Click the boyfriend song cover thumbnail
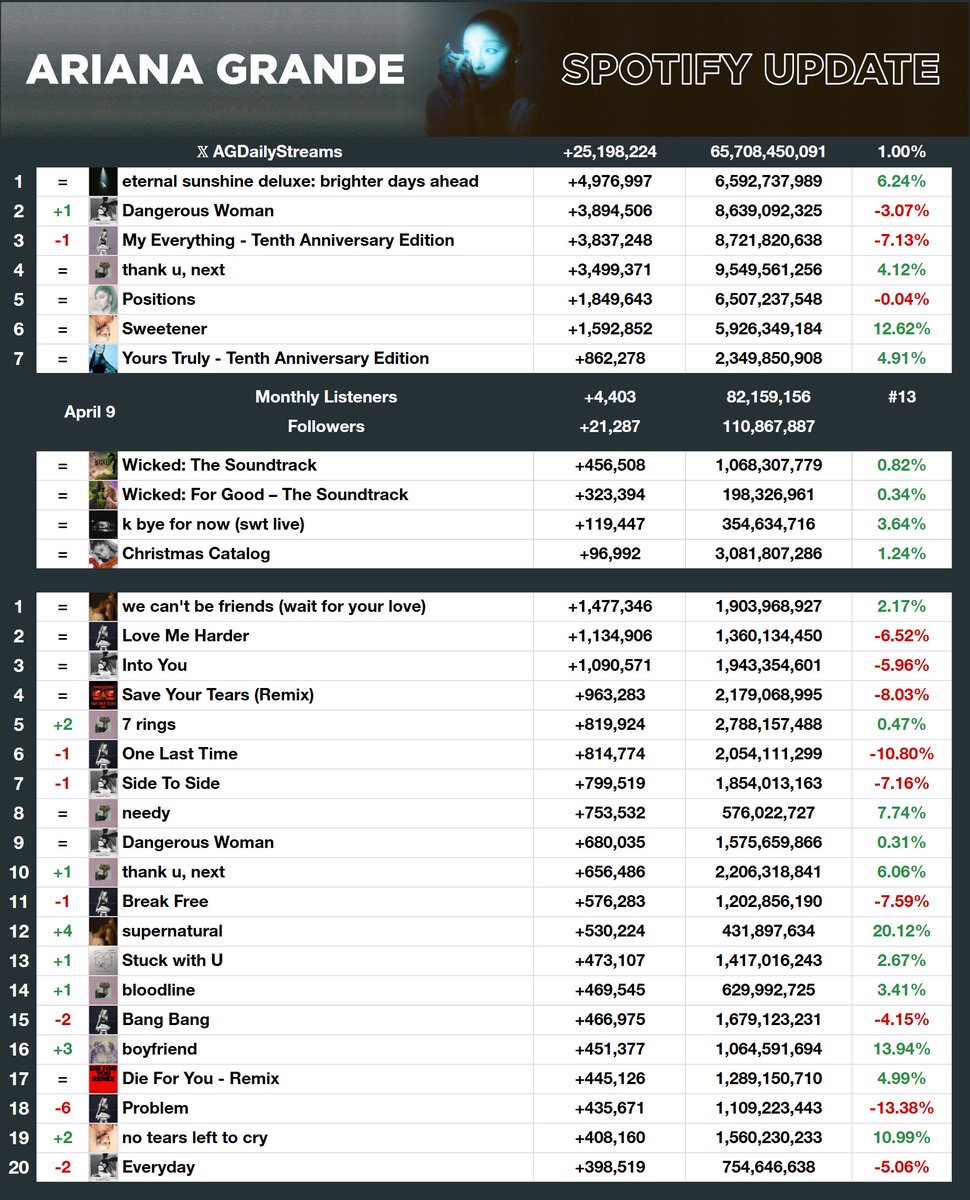 pos(103,1049)
